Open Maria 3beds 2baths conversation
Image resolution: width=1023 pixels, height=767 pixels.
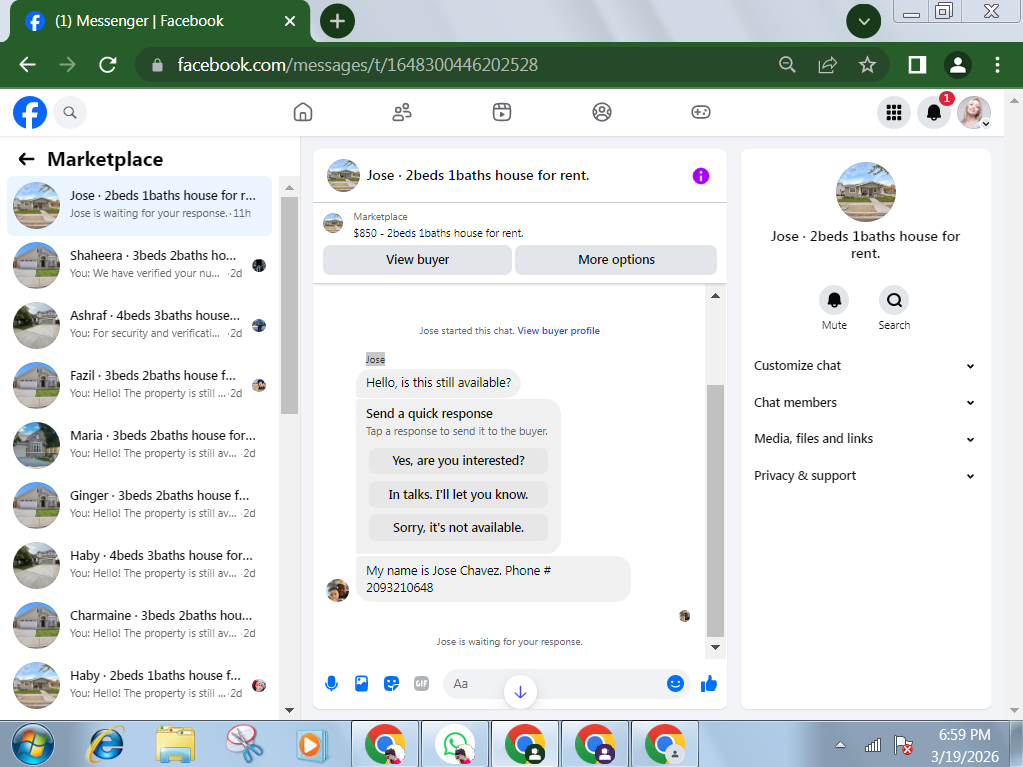point(140,445)
